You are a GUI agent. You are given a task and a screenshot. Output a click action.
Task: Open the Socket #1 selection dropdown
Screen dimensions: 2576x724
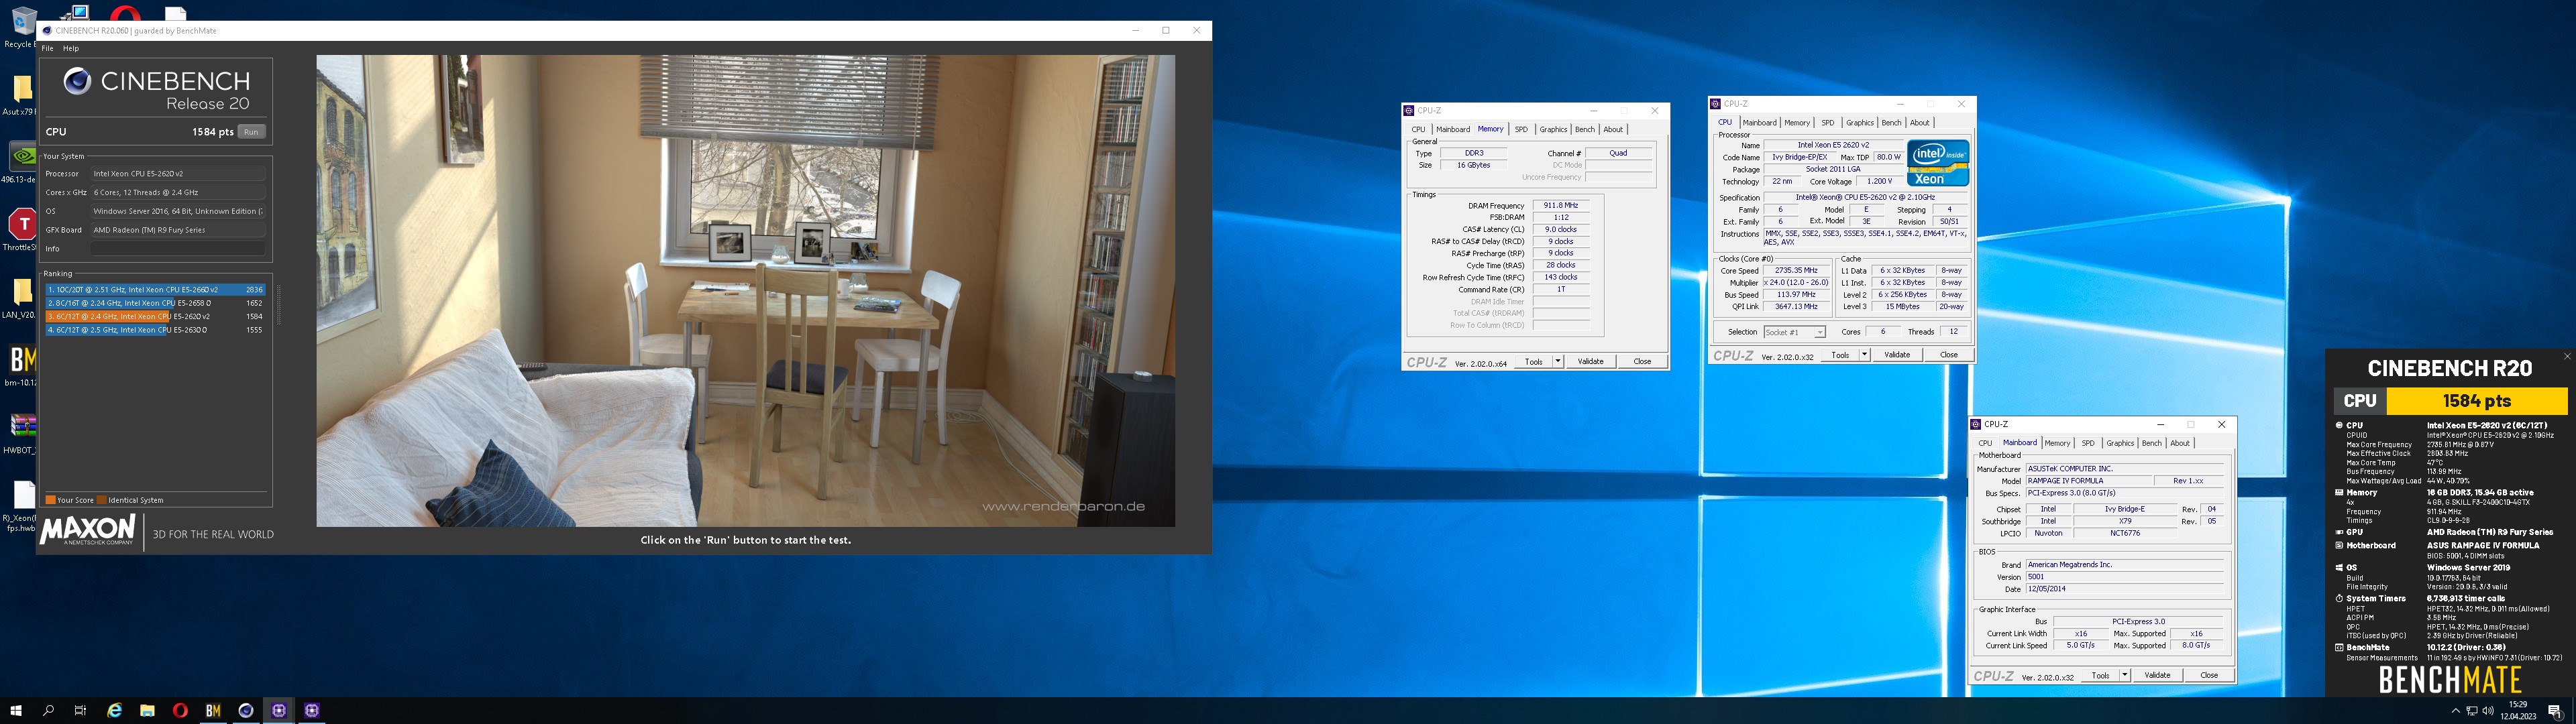click(1794, 332)
